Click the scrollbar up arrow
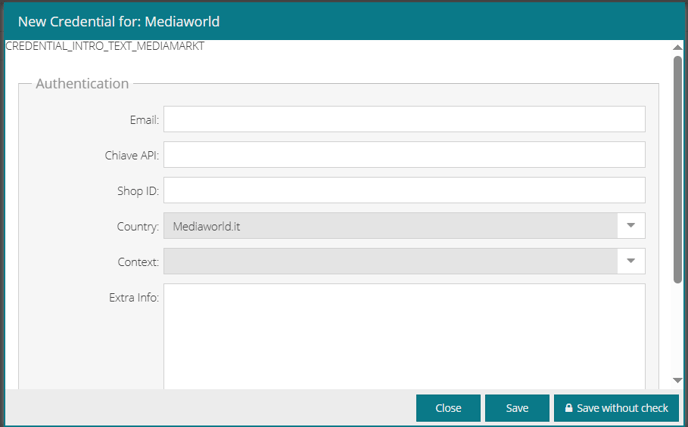The height and width of the screenshot is (427, 688). [x=677, y=47]
